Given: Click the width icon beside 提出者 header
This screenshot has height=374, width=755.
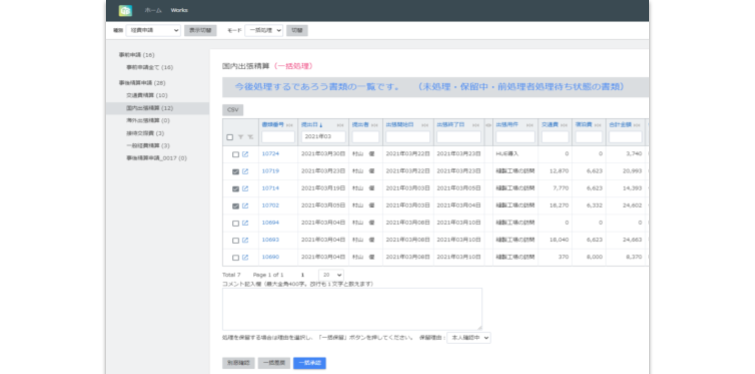Looking at the screenshot, I should pyautogui.click(x=375, y=125).
